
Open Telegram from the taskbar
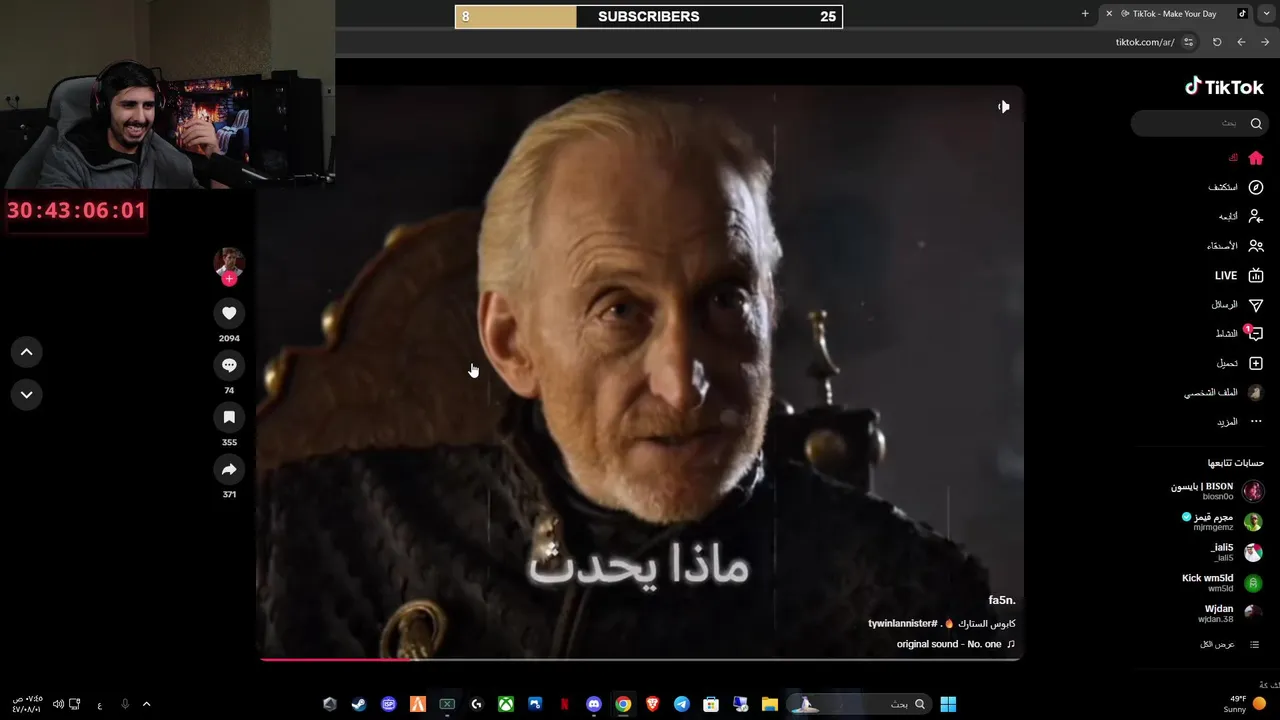click(x=681, y=704)
